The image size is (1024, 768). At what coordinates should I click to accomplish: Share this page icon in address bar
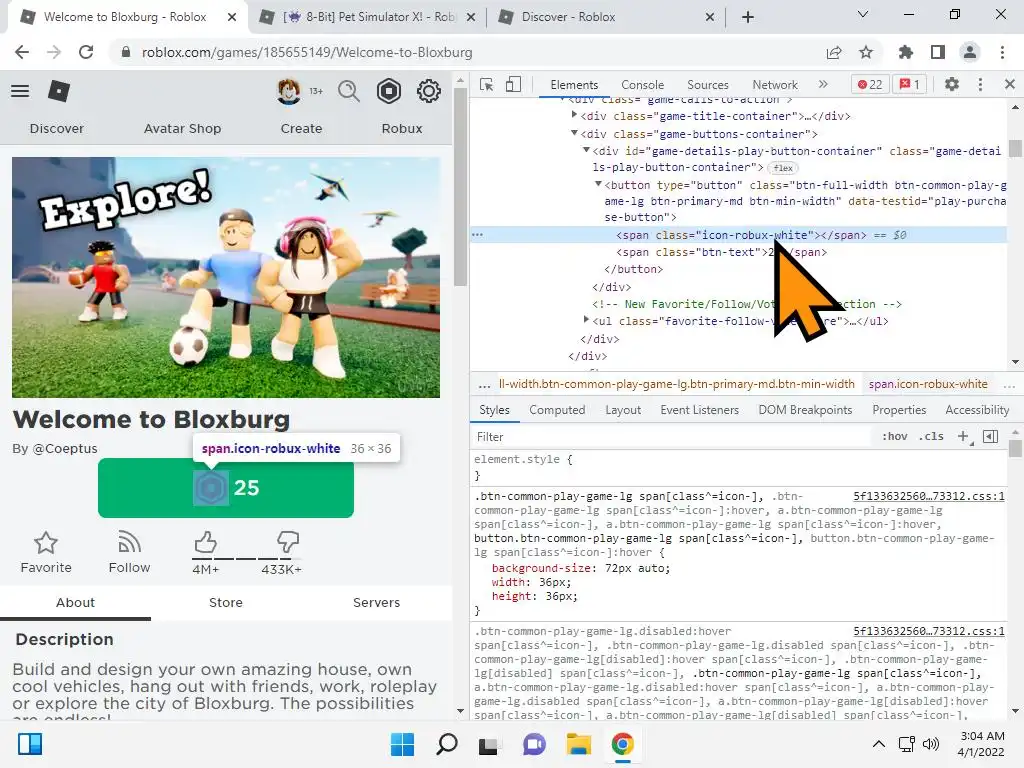(x=834, y=52)
